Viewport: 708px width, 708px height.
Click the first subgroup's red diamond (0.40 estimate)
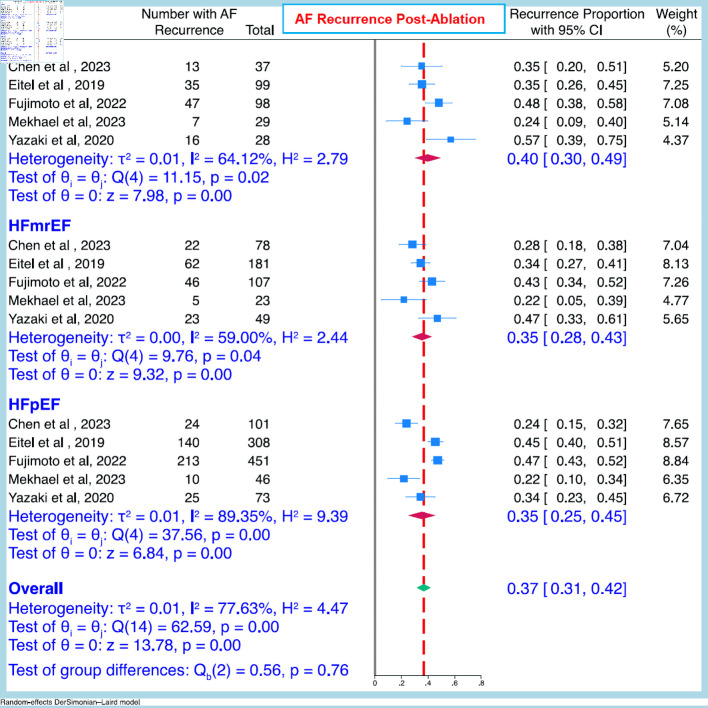point(427,157)
